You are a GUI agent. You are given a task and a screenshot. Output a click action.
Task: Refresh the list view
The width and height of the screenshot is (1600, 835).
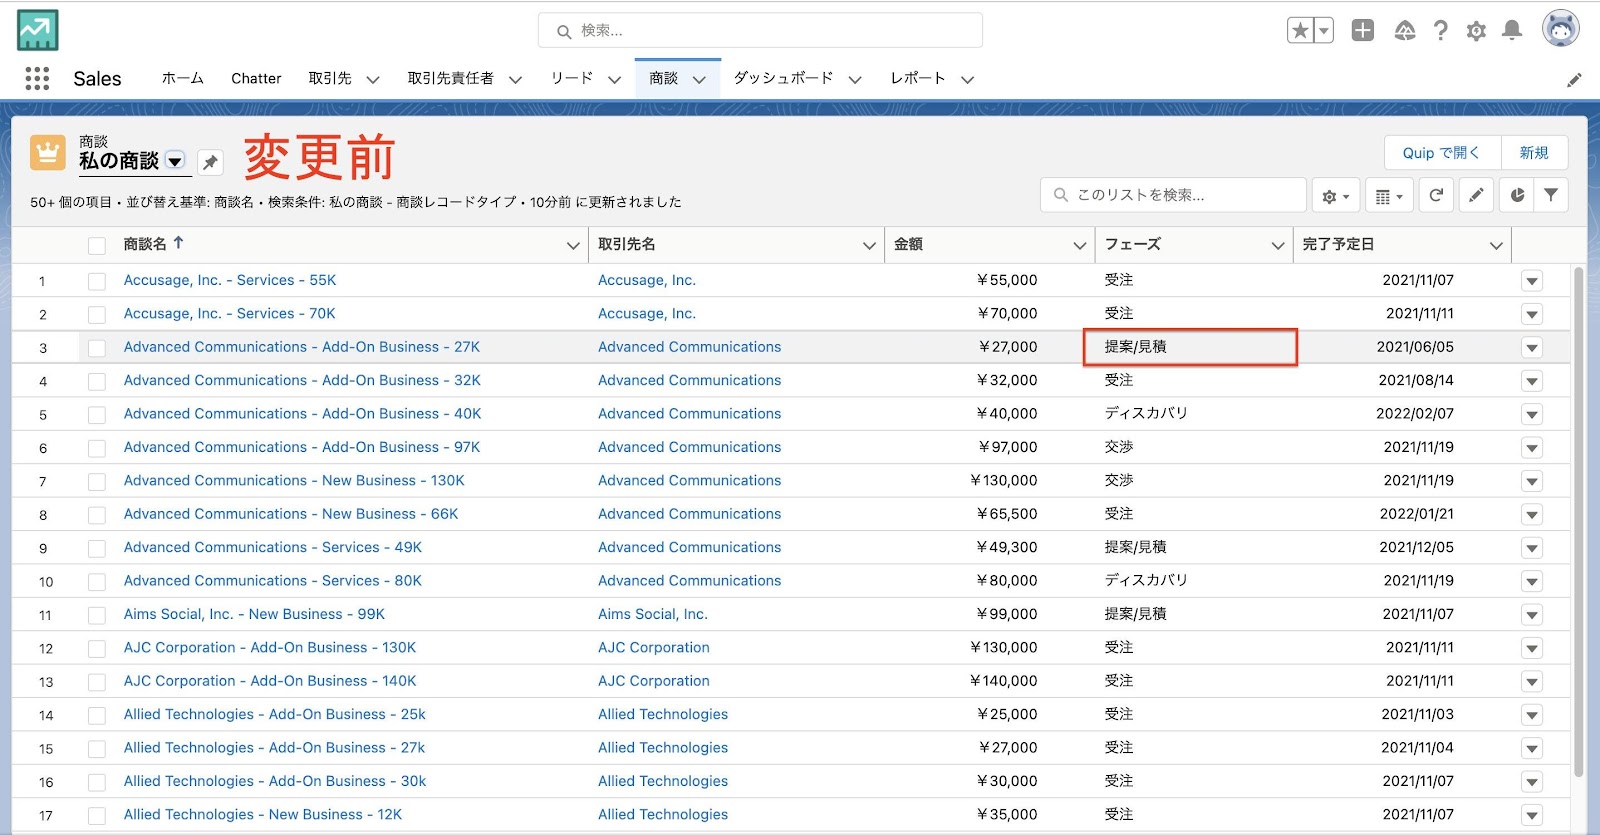pyautogui.click(x=1436, y=195)
